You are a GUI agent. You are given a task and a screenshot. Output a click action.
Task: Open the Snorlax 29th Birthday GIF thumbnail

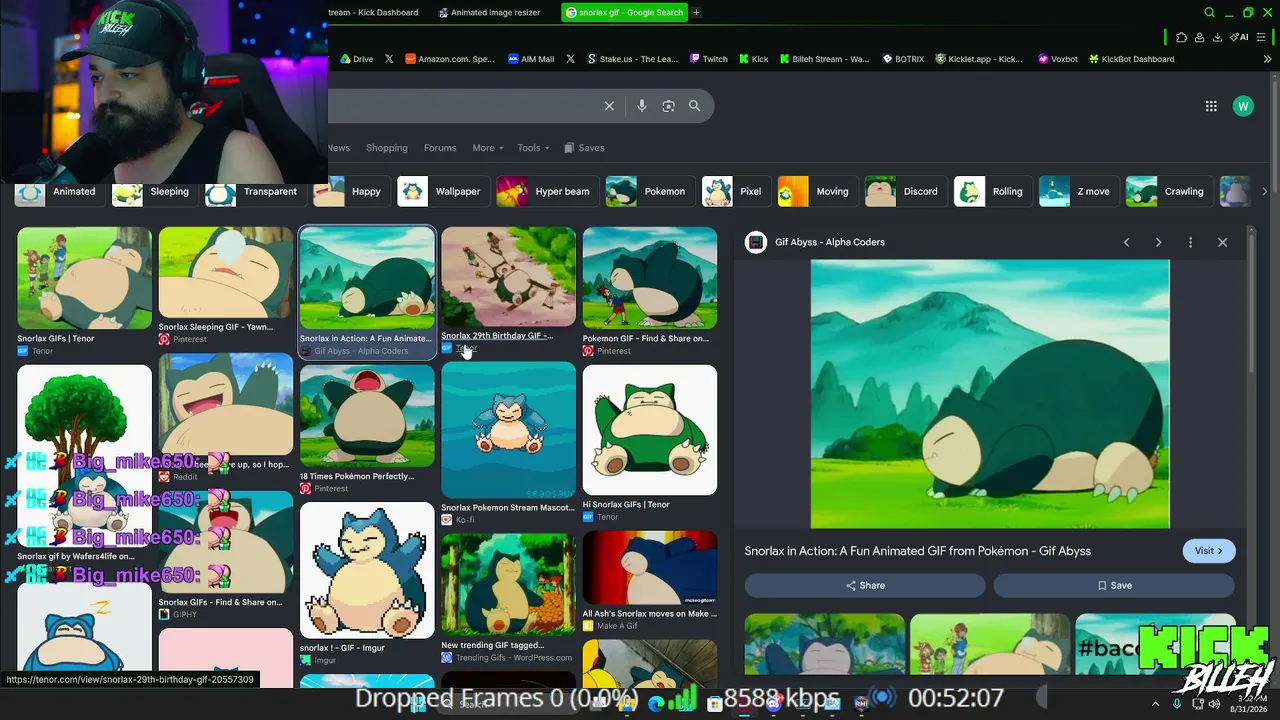508,277
